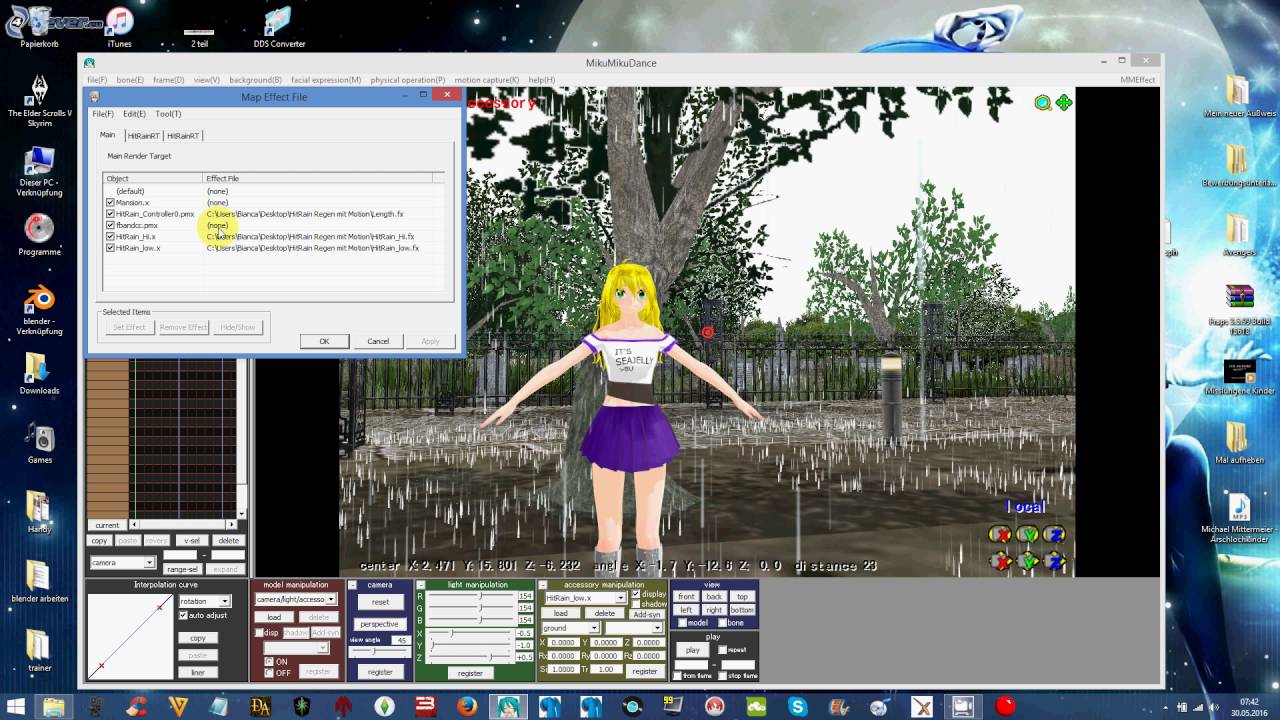
Task: Click the red record circle taskbar icon
Action: pos(1005,706)
